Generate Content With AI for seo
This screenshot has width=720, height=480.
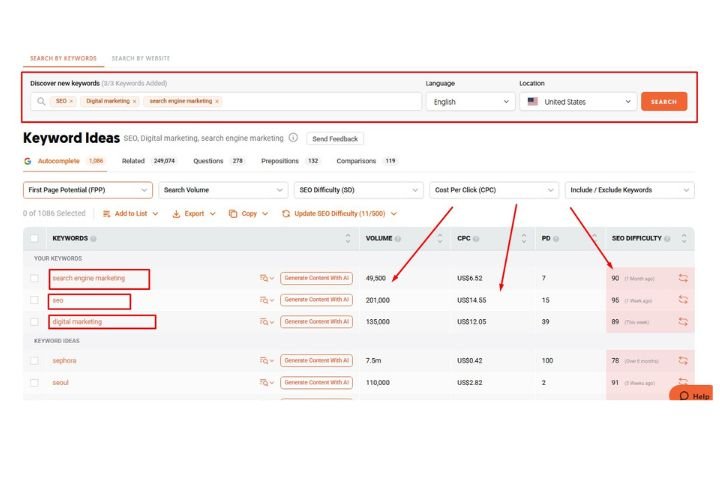(316, 299)
